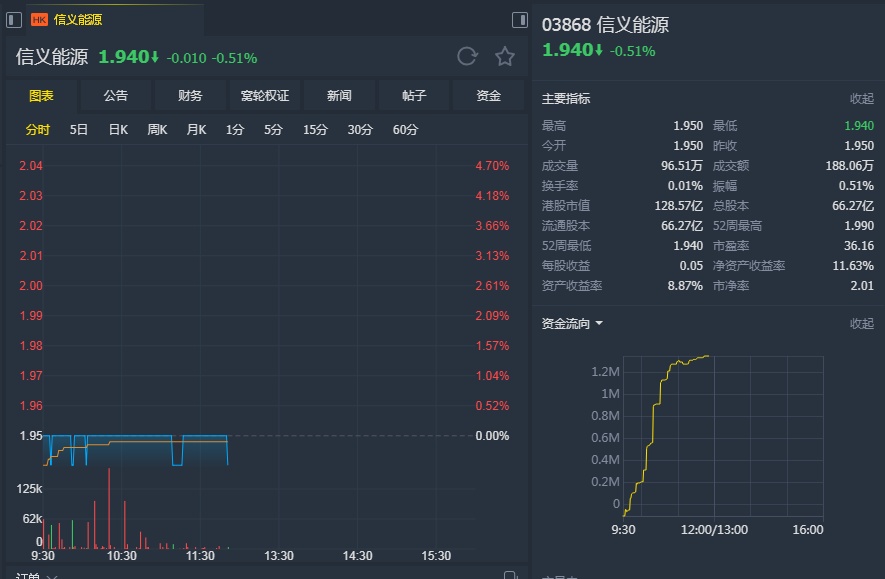Open the 帖子 tab

414,95
